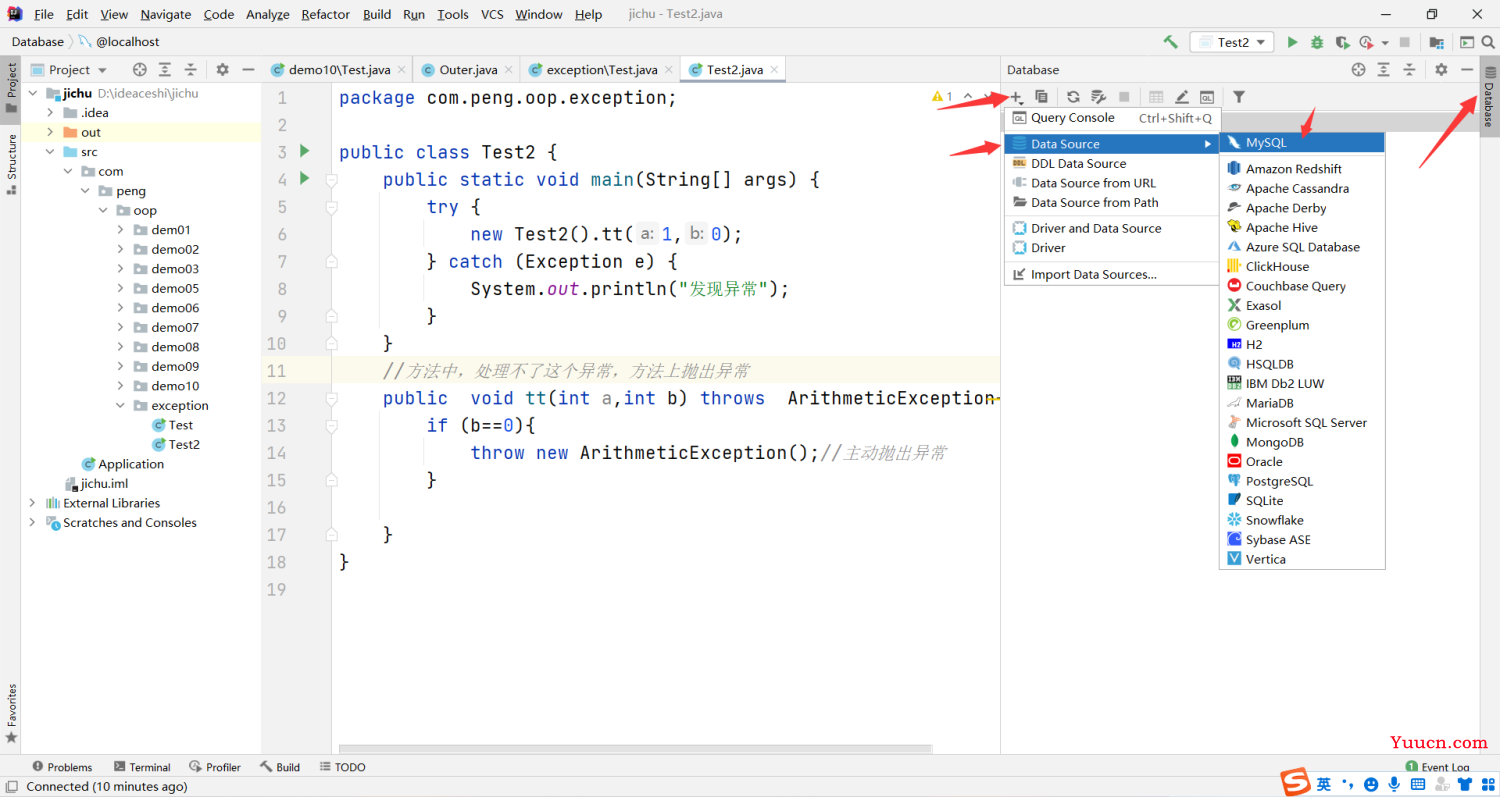Click the Build hammer icon
This screenshot has height=797, width=1500.
pos(1170,42)
